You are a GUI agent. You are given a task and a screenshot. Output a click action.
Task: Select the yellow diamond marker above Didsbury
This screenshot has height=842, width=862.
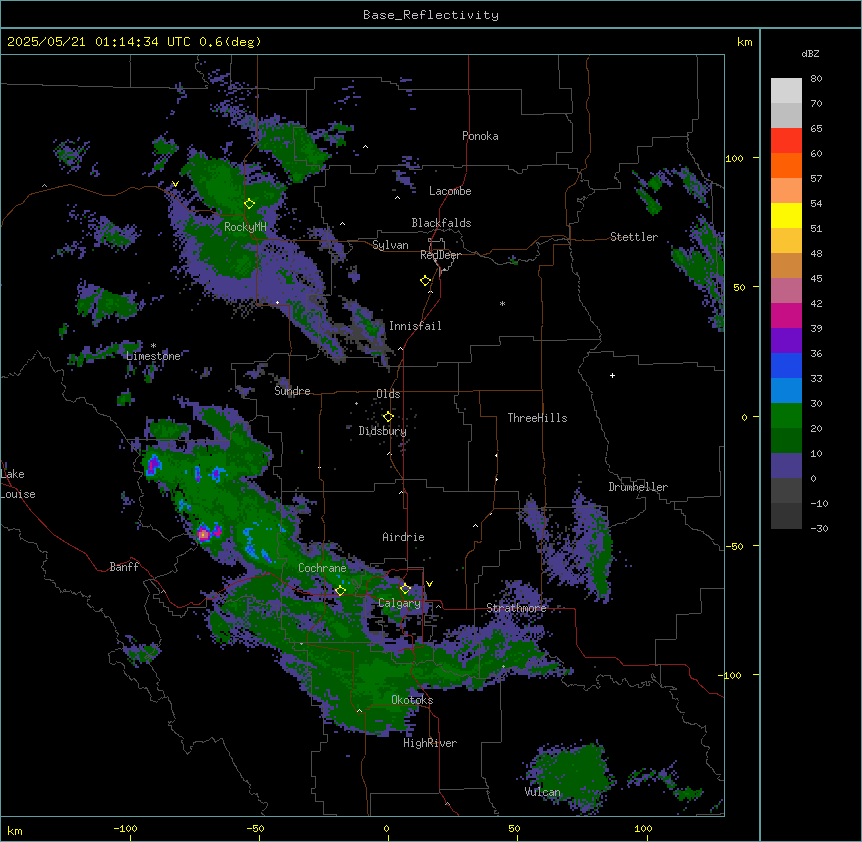388,417
